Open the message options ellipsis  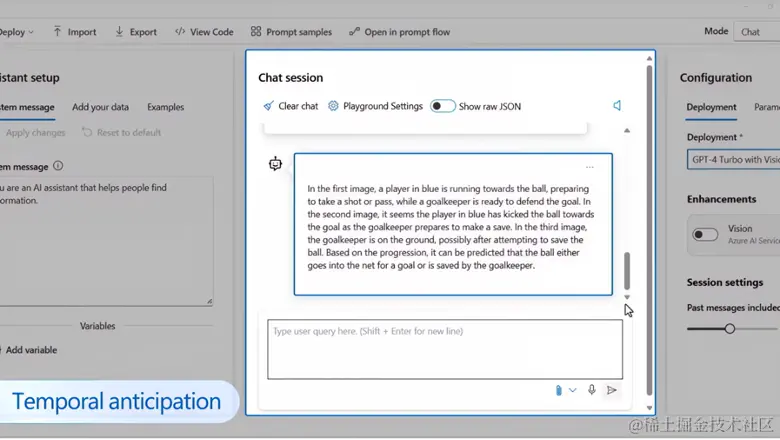(589, 168)
